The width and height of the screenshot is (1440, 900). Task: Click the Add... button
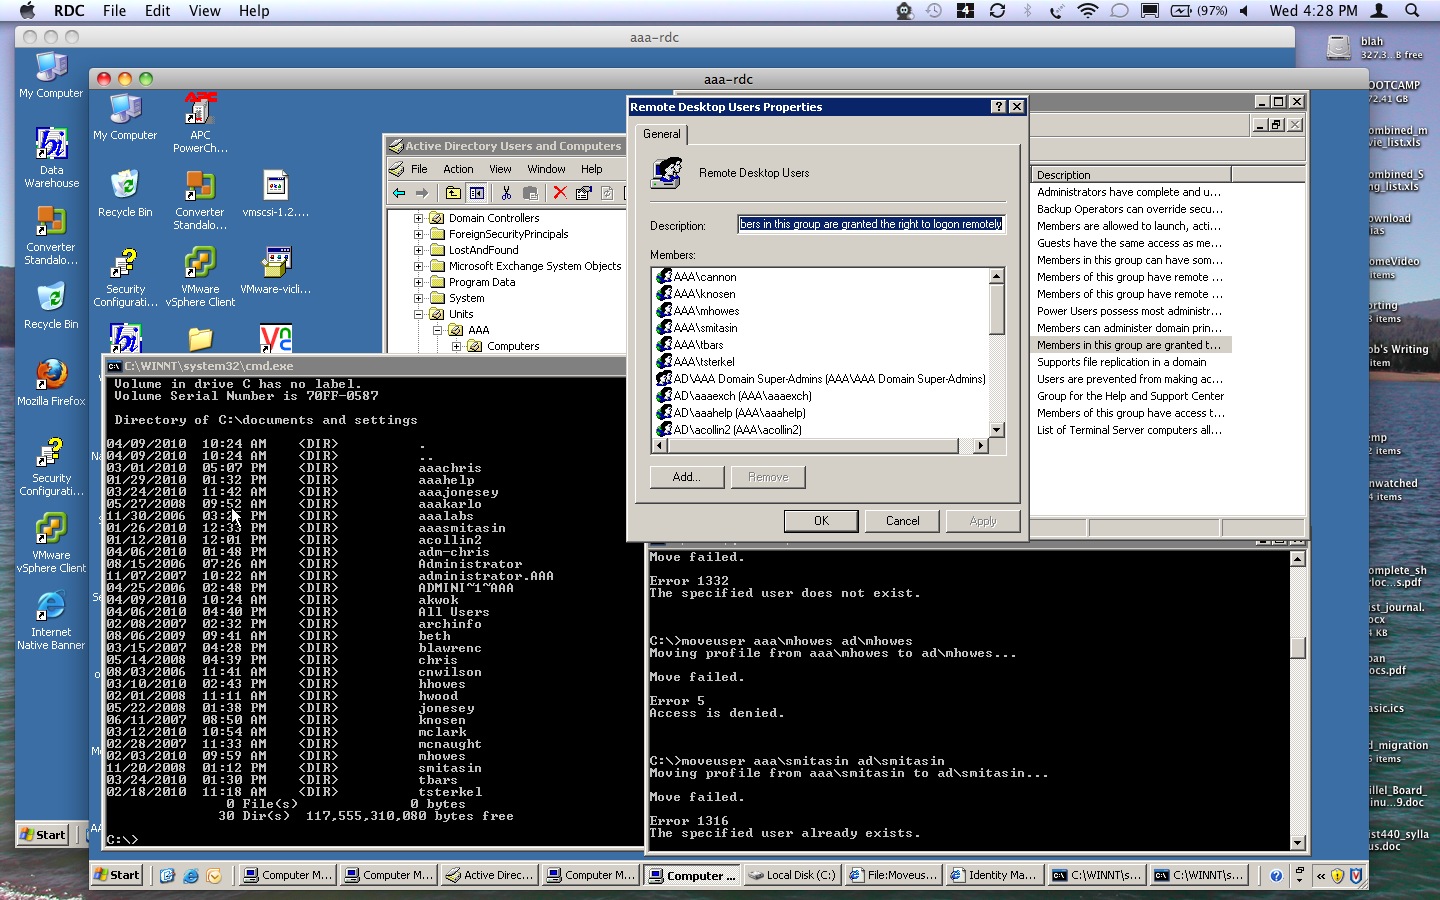(x=686, y=477)
